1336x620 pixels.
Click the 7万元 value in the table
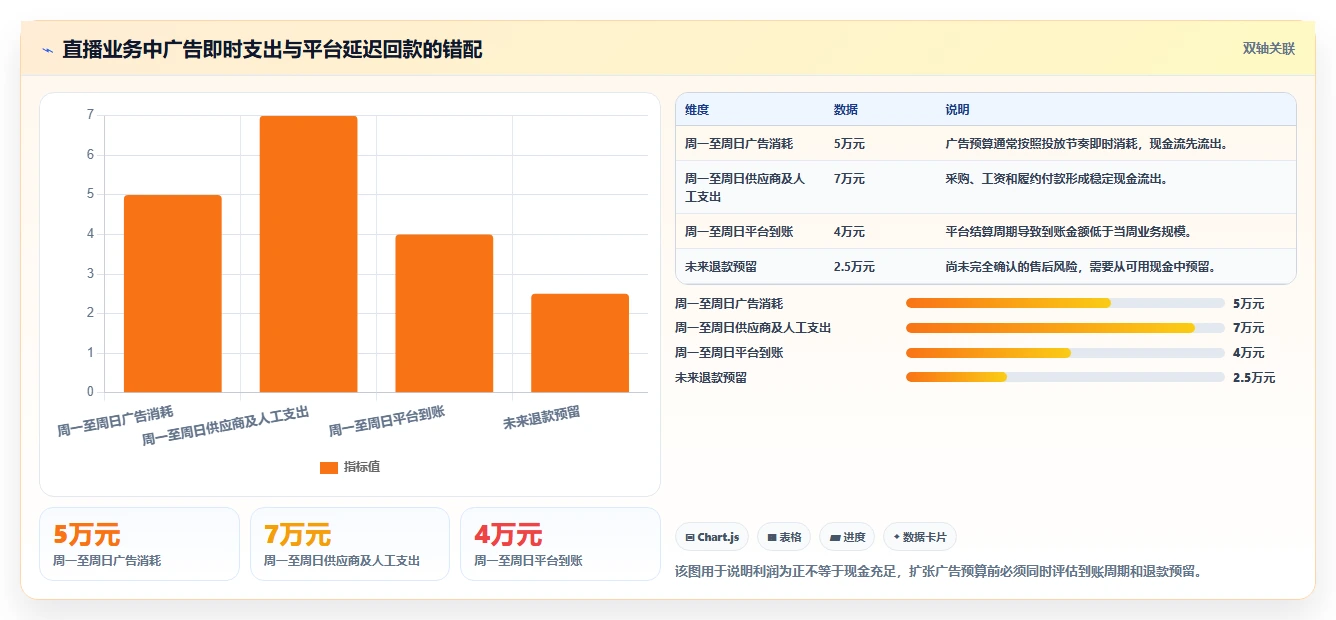(x=849, y=179)
